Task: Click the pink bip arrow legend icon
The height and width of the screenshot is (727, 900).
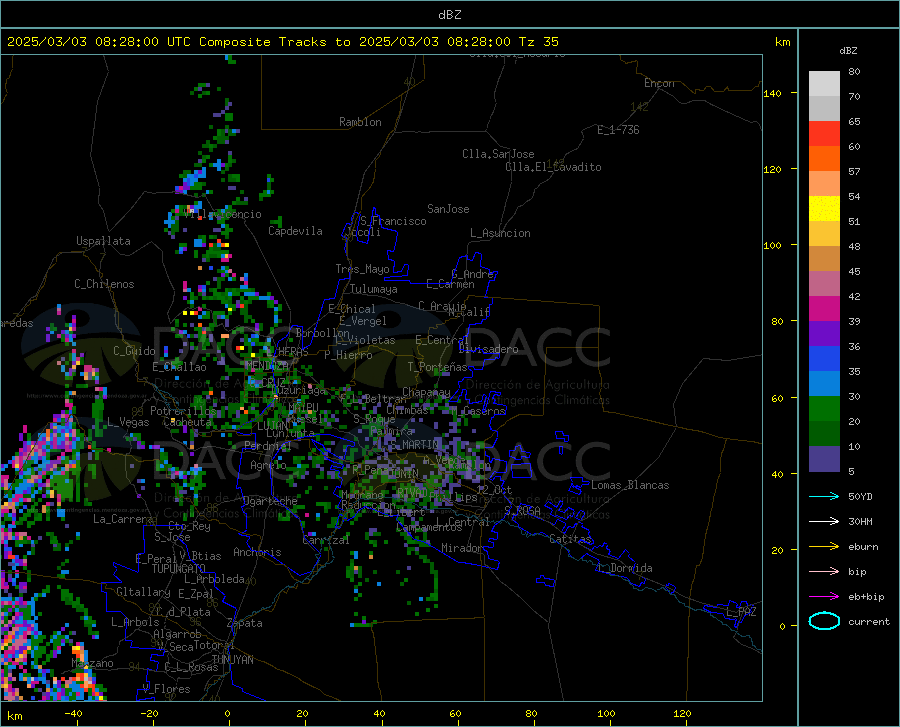Action: click(x=824, y=572)
